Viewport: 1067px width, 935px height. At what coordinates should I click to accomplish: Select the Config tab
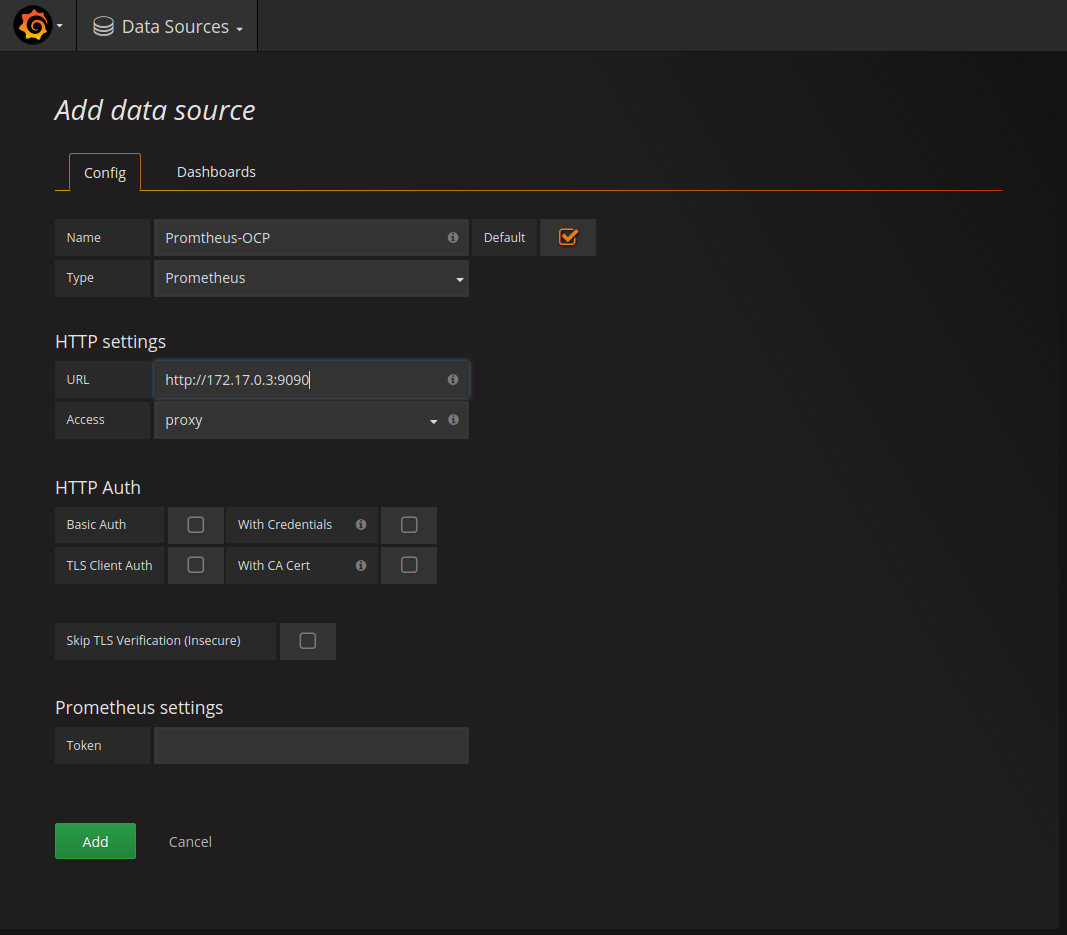pyautogui.click(x=105, y=173)
